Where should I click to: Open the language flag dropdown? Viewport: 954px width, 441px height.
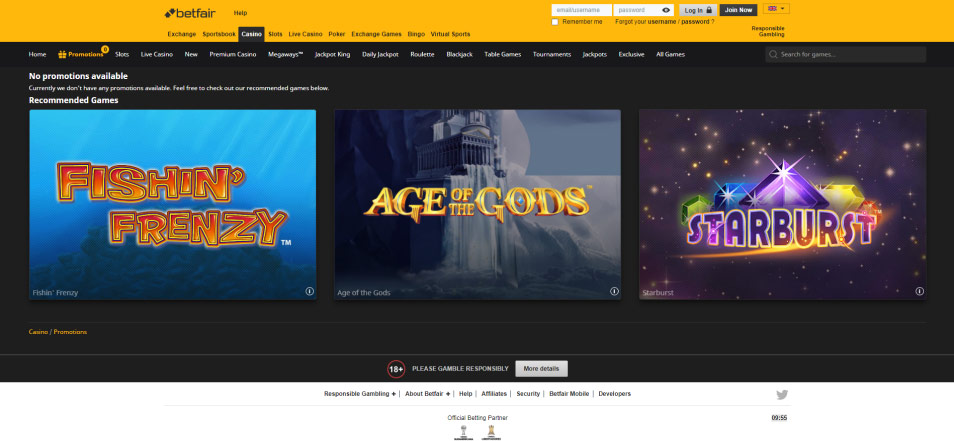(x=776, y=9)
